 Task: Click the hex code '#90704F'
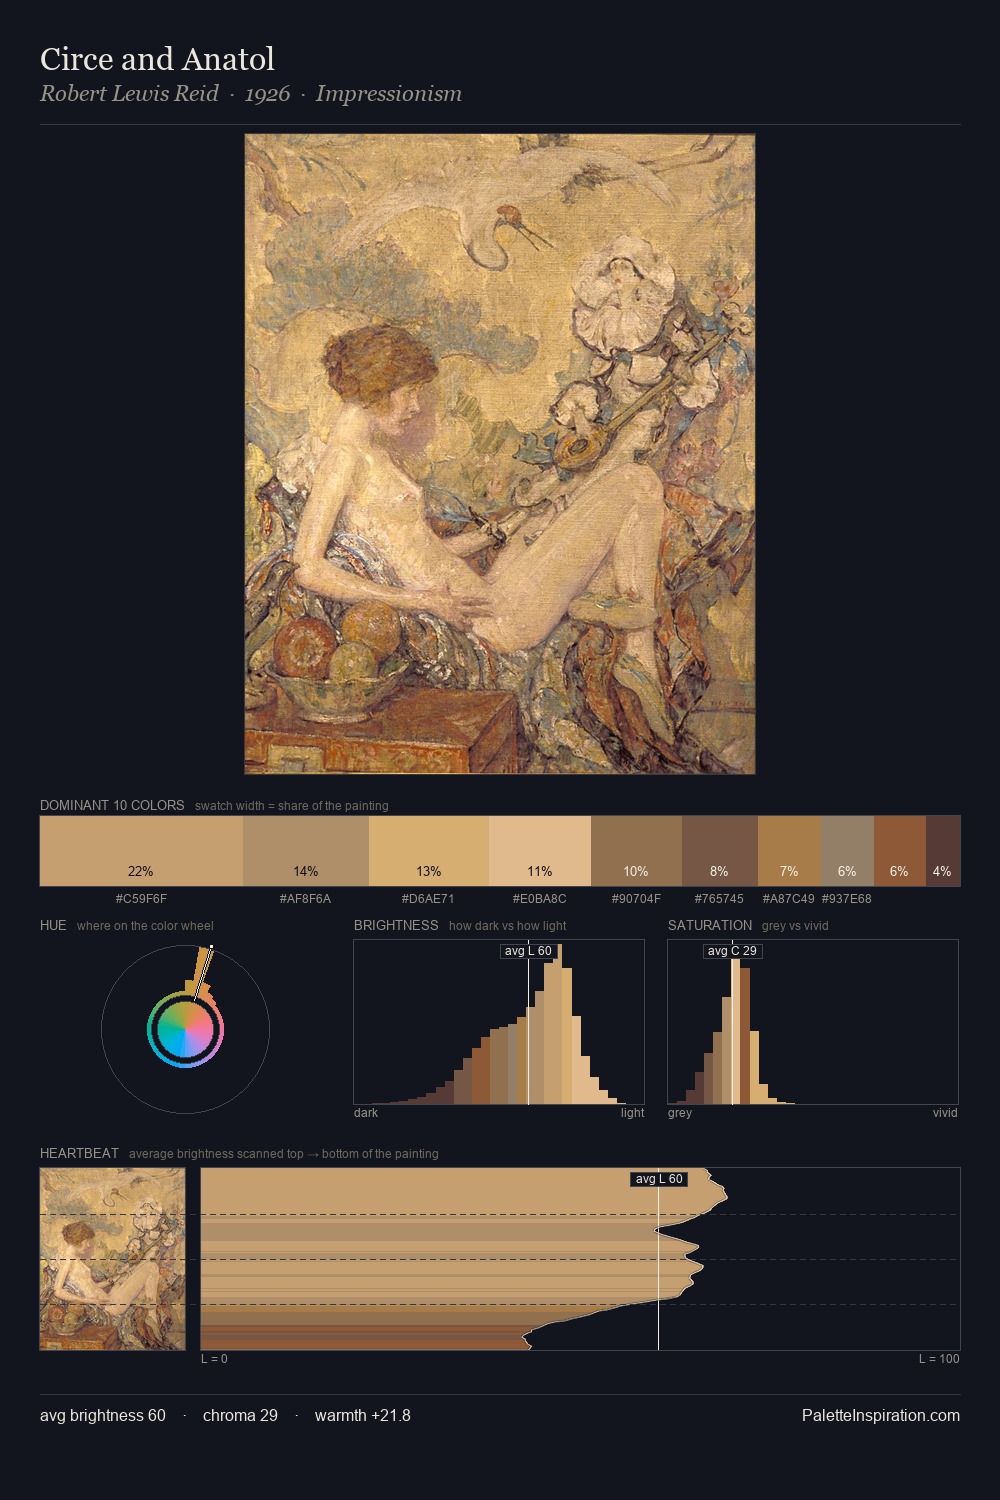(x=636, y=899)
